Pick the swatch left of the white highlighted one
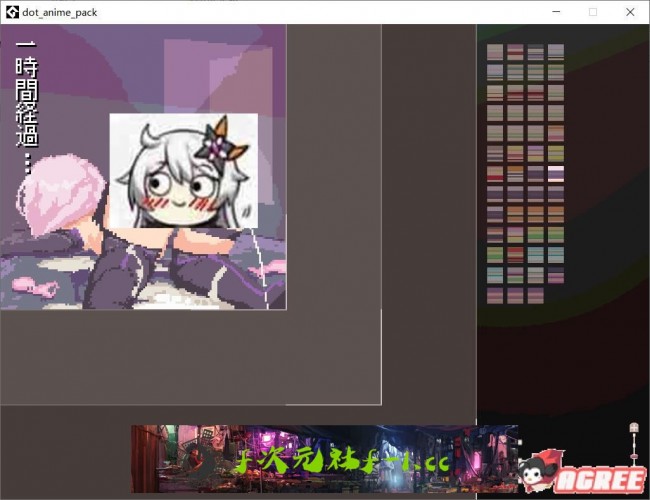Viewport: 650px width, 500px height. pyautogui.click(x=535, y=173)
